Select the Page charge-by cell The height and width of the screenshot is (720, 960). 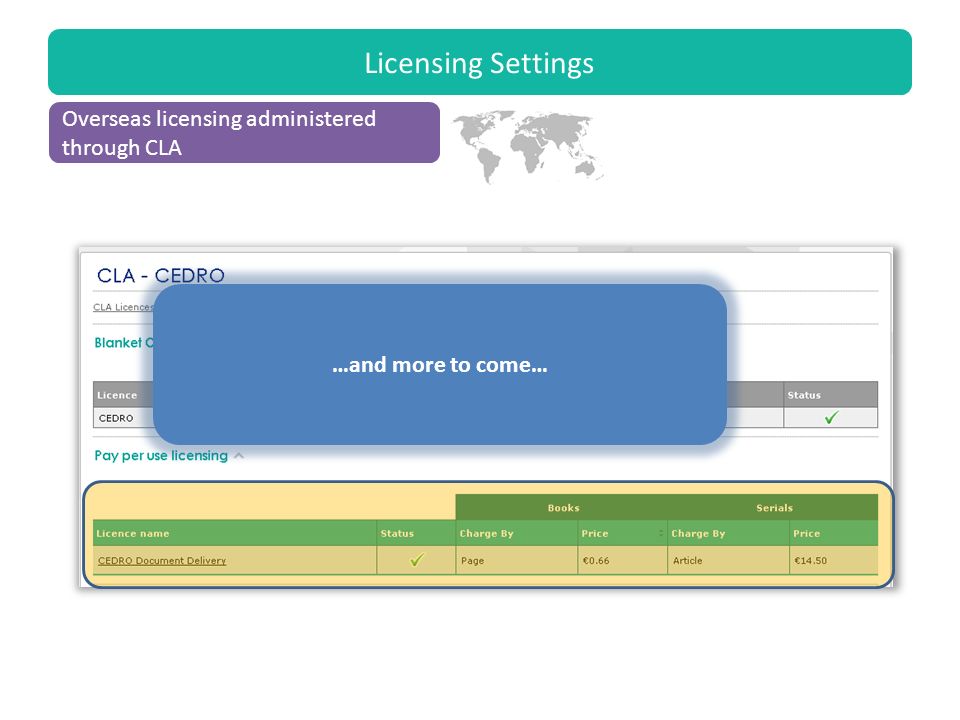click(x=517, y=560)
